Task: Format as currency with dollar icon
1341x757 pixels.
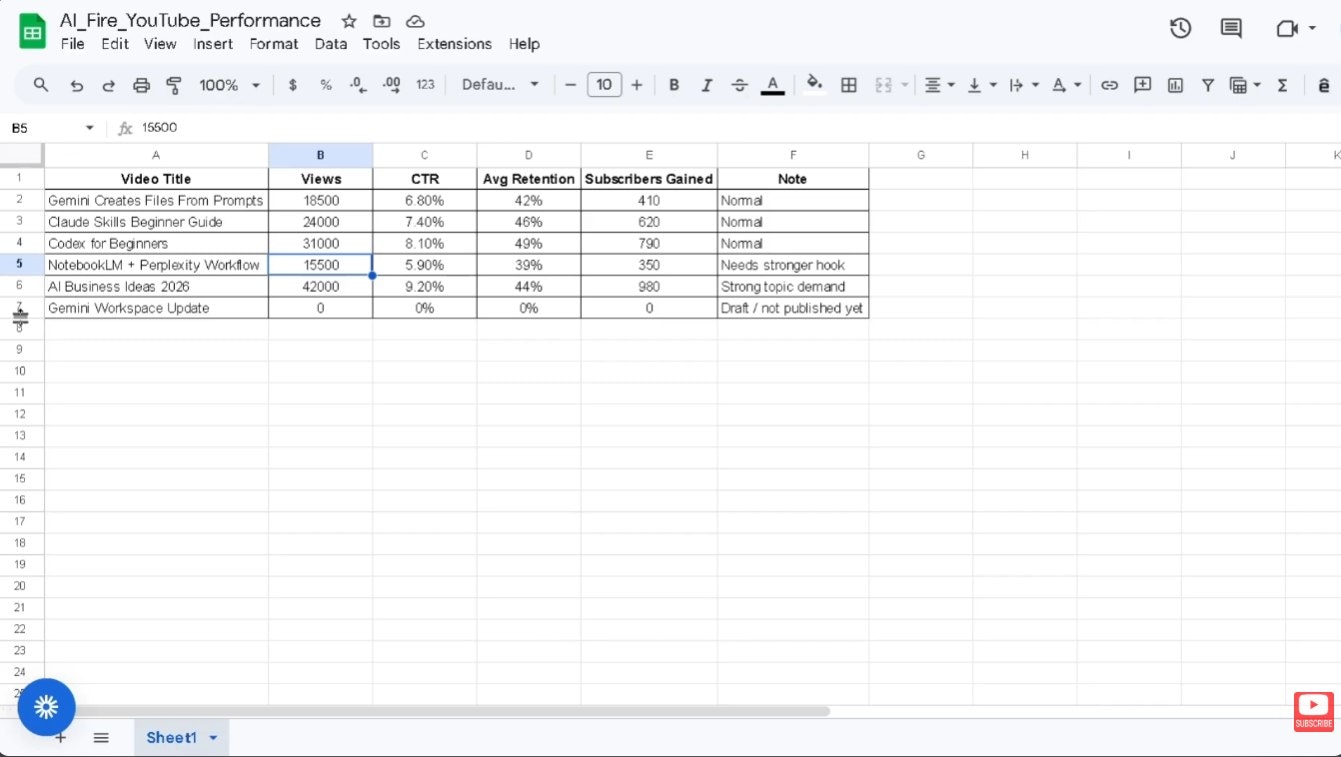Action: 293,85
